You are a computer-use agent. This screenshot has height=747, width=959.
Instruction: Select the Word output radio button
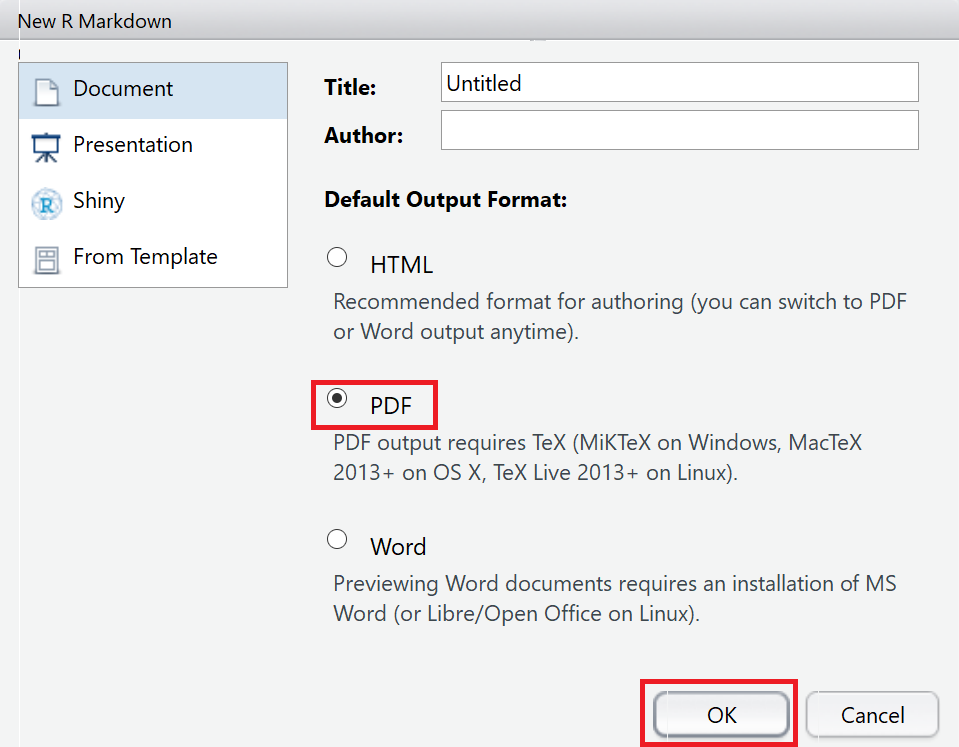(337, 539)
